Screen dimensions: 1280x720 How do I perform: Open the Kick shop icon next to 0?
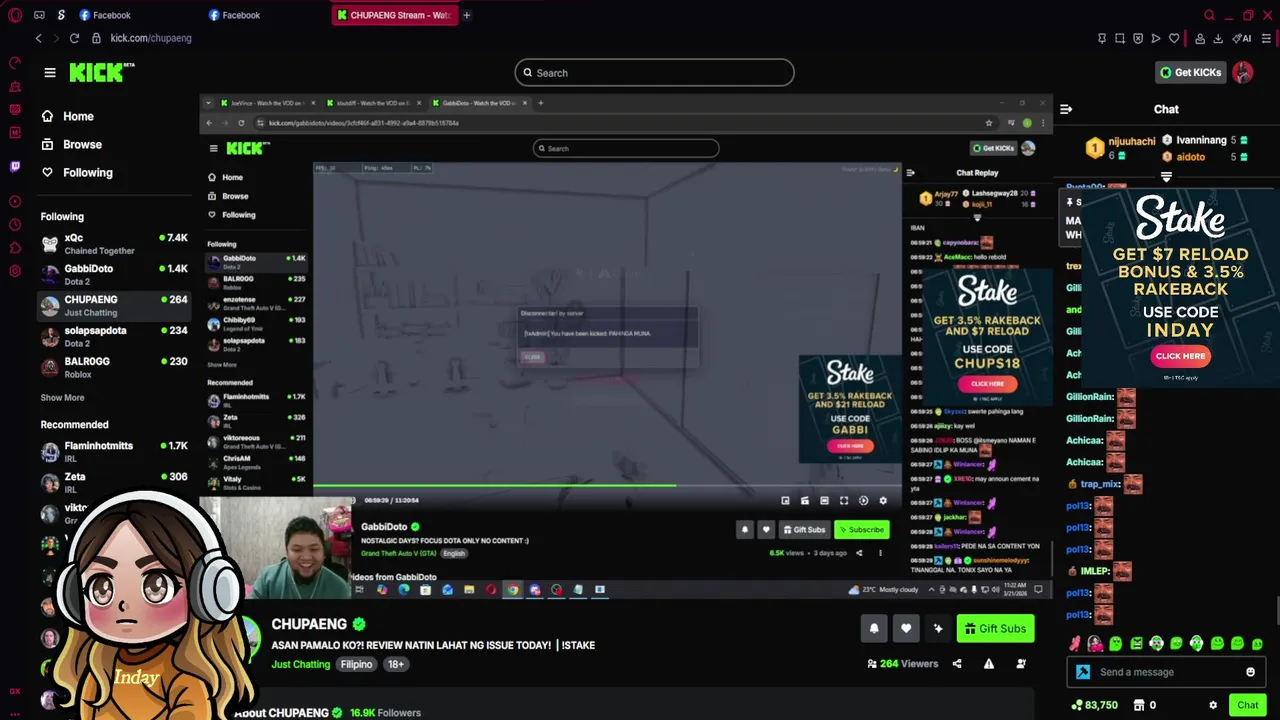[x=1138, y=705]
